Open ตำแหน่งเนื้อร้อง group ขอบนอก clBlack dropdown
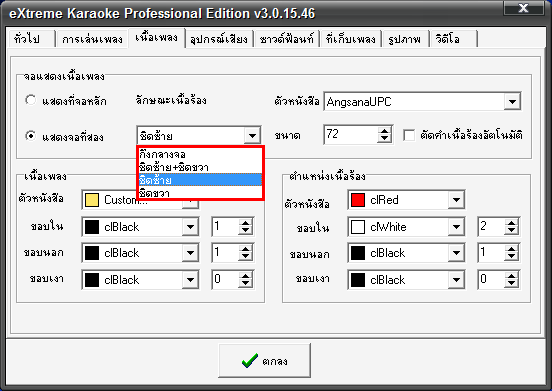Image resolution: width=552 pixels, height=391 pixels. [456, 253]
